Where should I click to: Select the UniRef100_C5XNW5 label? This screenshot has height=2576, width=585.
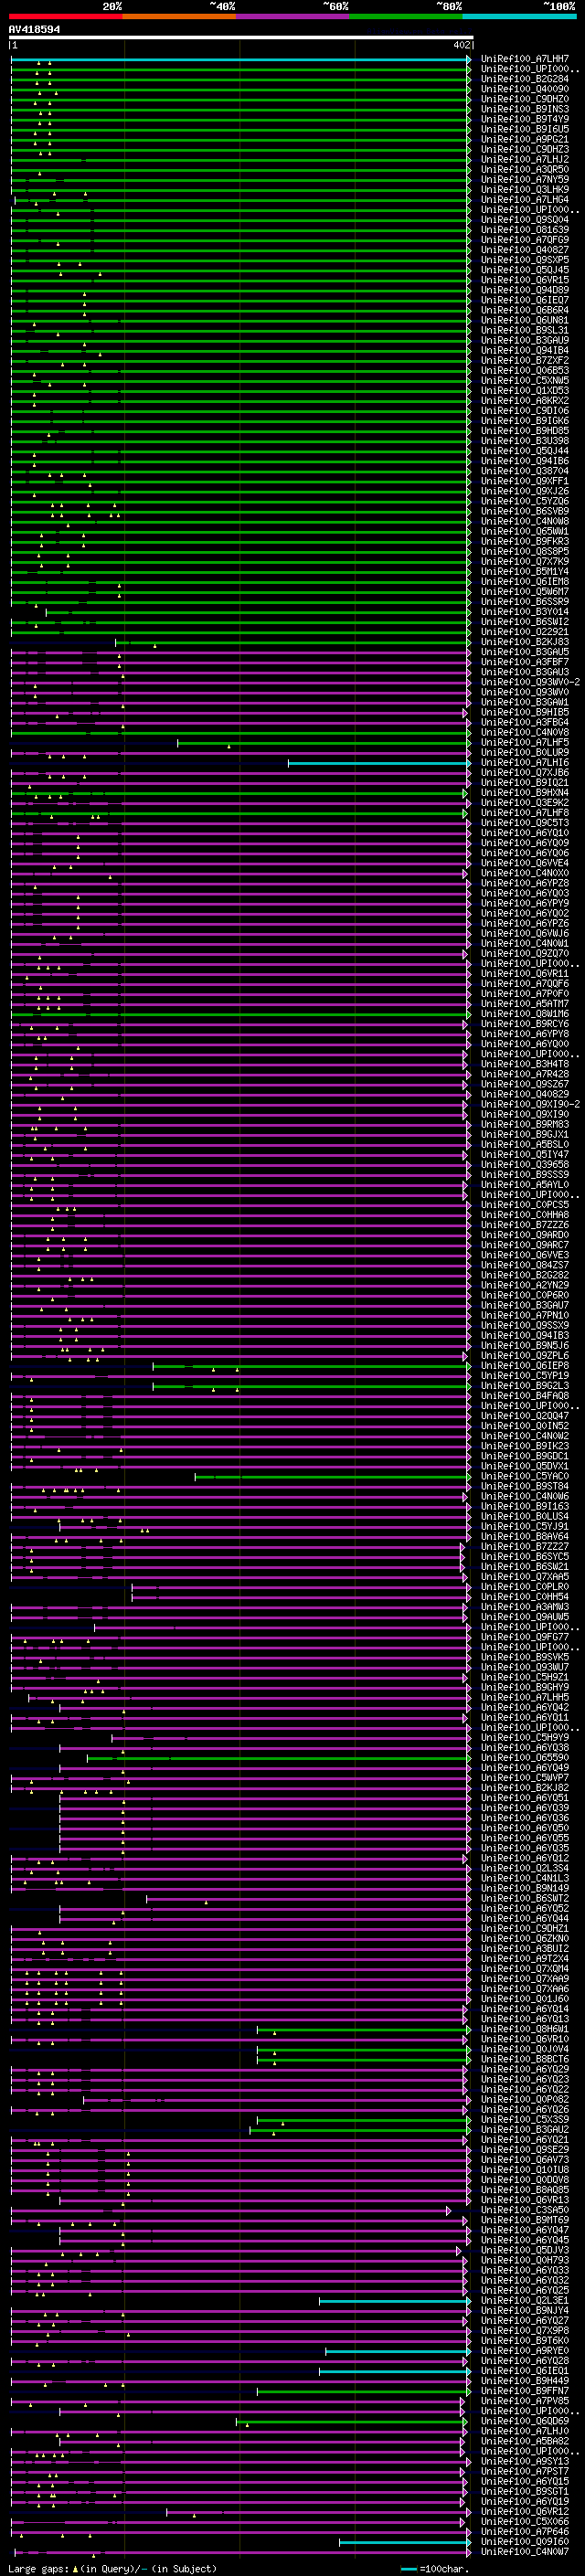[x=524, y=380]
